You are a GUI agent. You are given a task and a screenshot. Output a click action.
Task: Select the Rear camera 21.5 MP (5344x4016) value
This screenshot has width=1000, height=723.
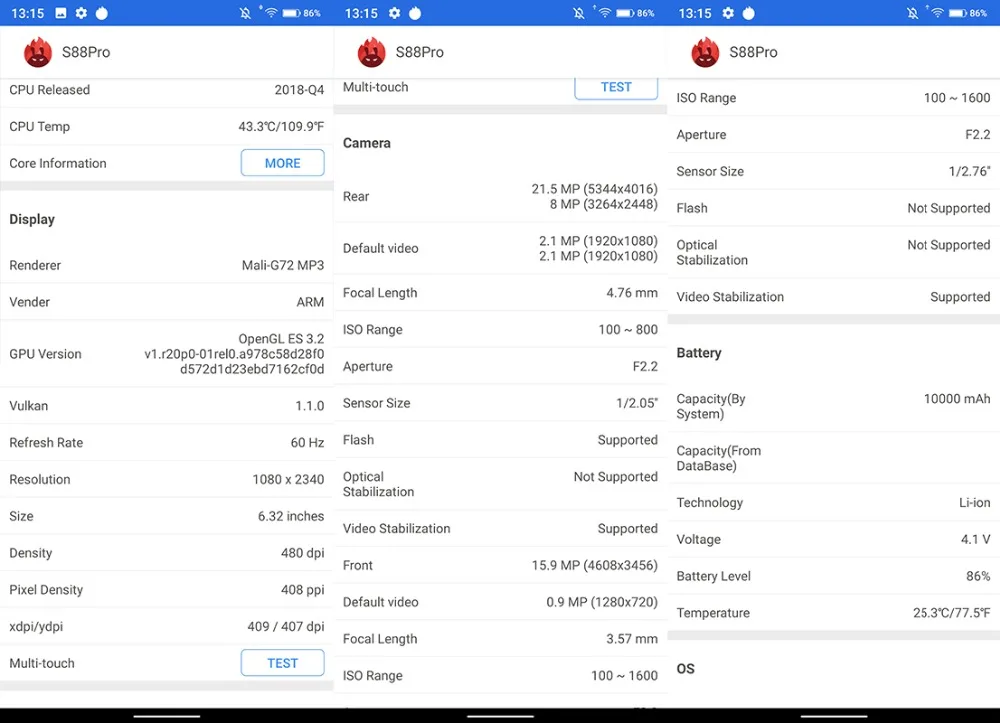pos(594,189)
